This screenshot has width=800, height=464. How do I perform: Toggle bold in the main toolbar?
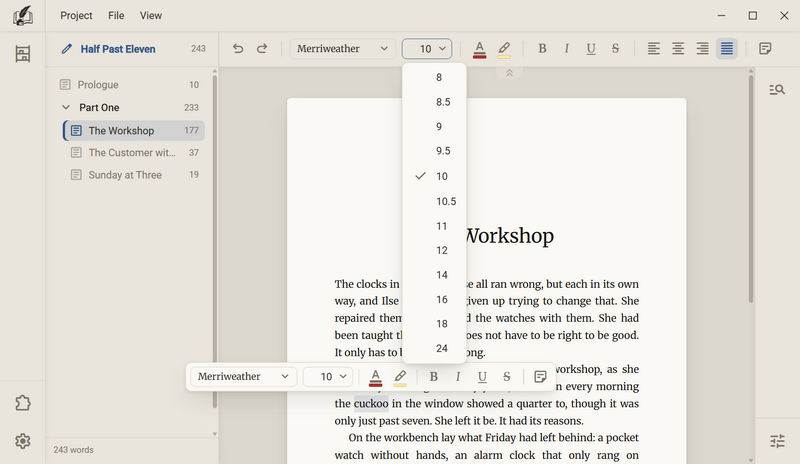click(542, 48)
